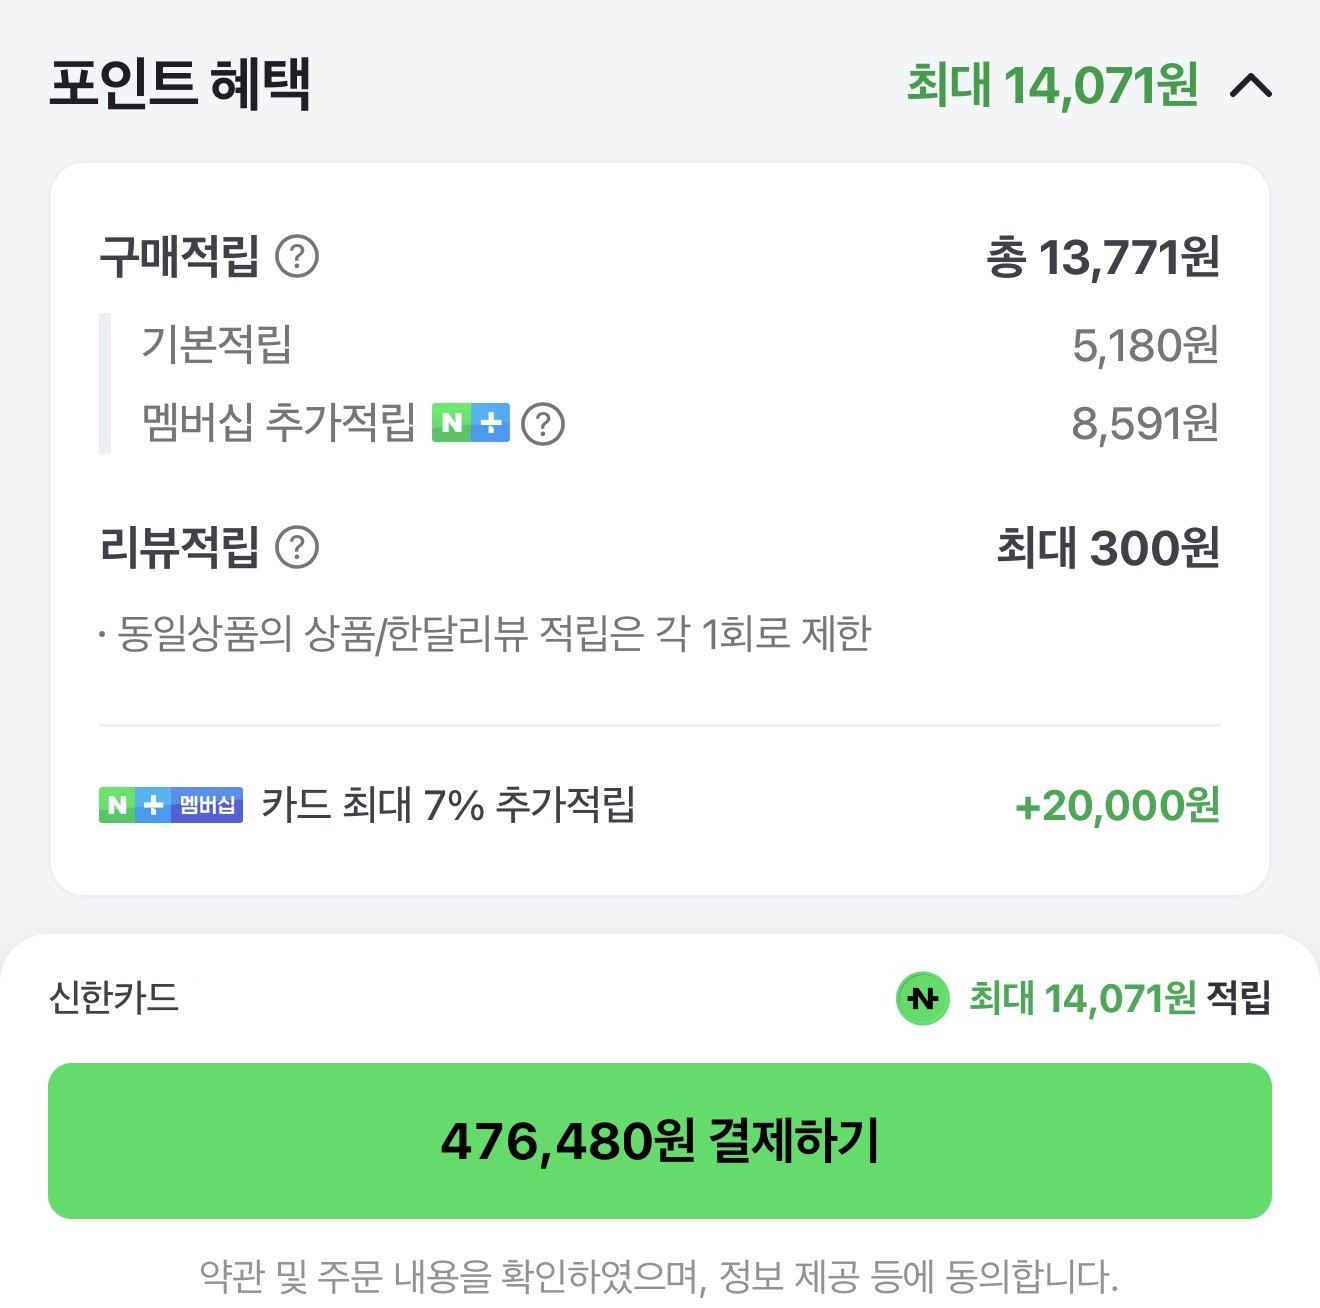Open the 리뷰적립 help icon

[x=297, y=547]
